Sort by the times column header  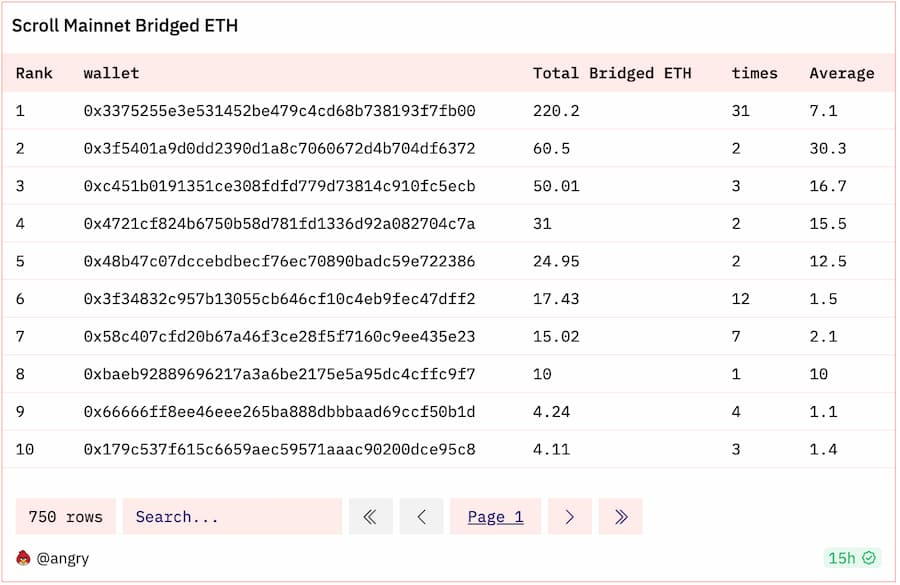[754, 73]
